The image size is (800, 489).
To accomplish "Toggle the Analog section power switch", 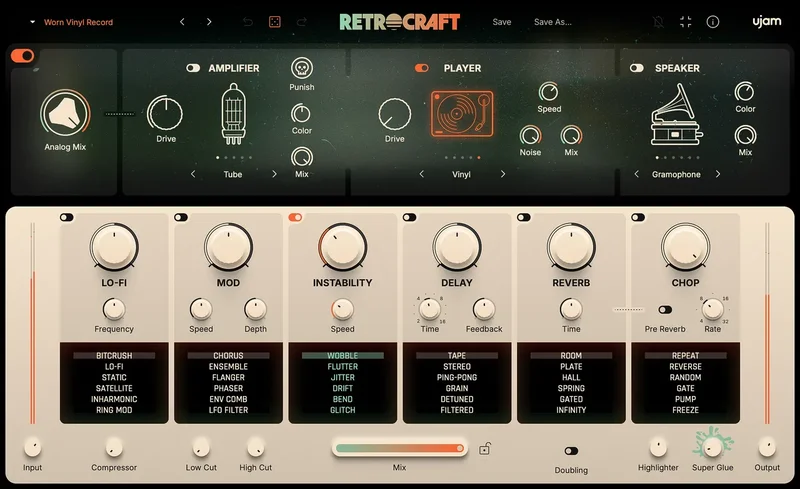I will point(22,55).
